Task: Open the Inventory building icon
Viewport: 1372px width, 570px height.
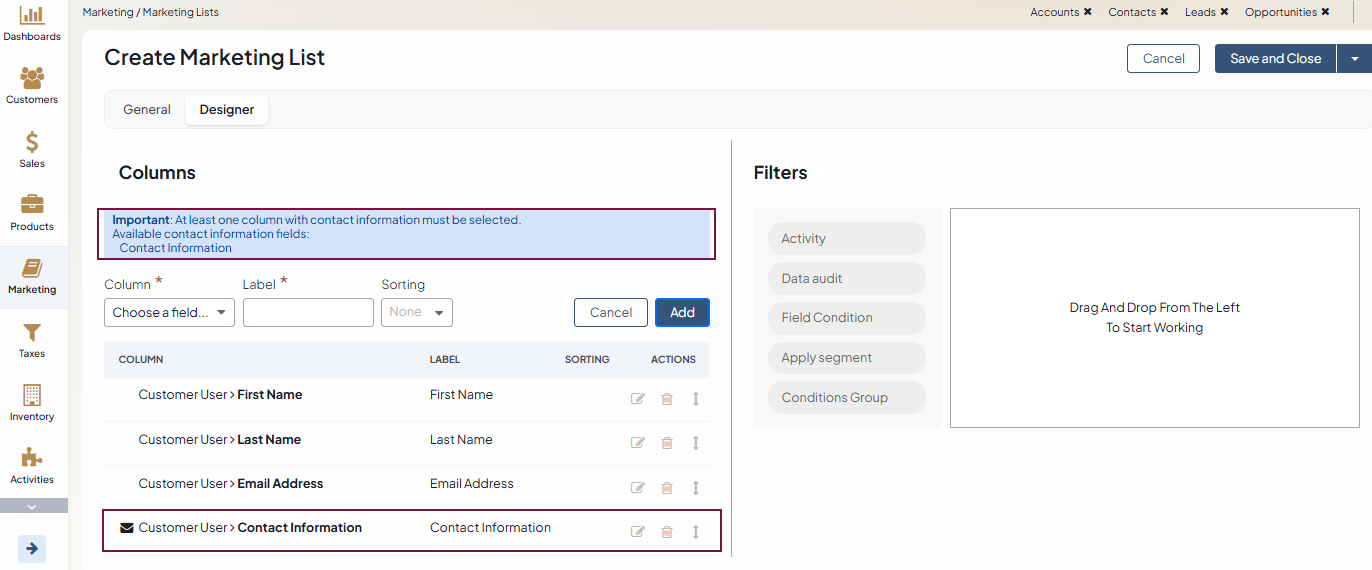Action: tap(32, 395)
